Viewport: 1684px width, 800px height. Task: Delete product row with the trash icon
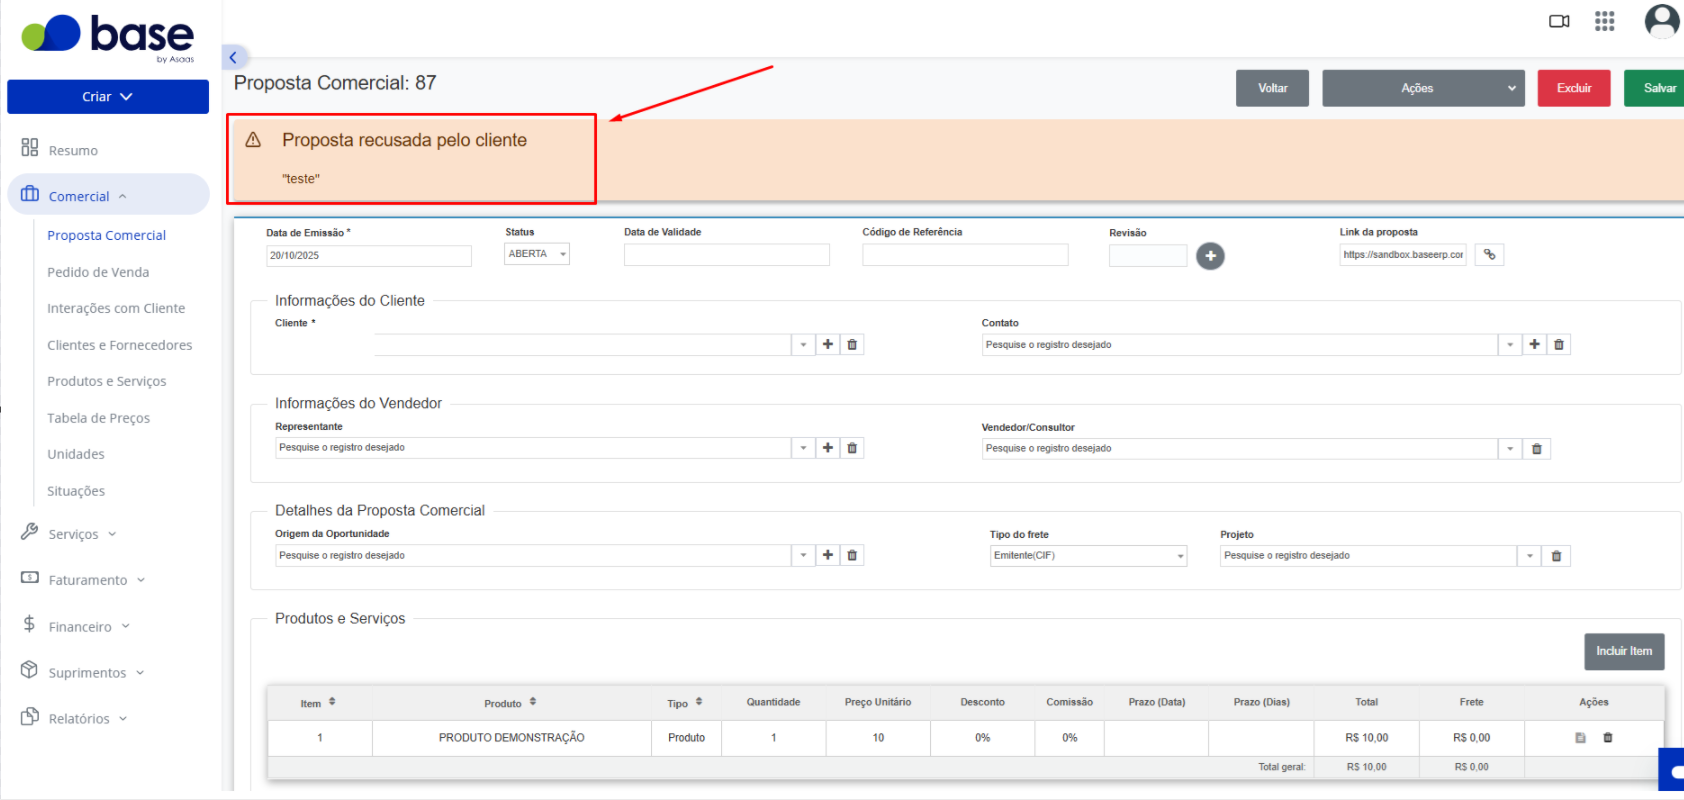pyautogui.click(x=1608, y=738)
